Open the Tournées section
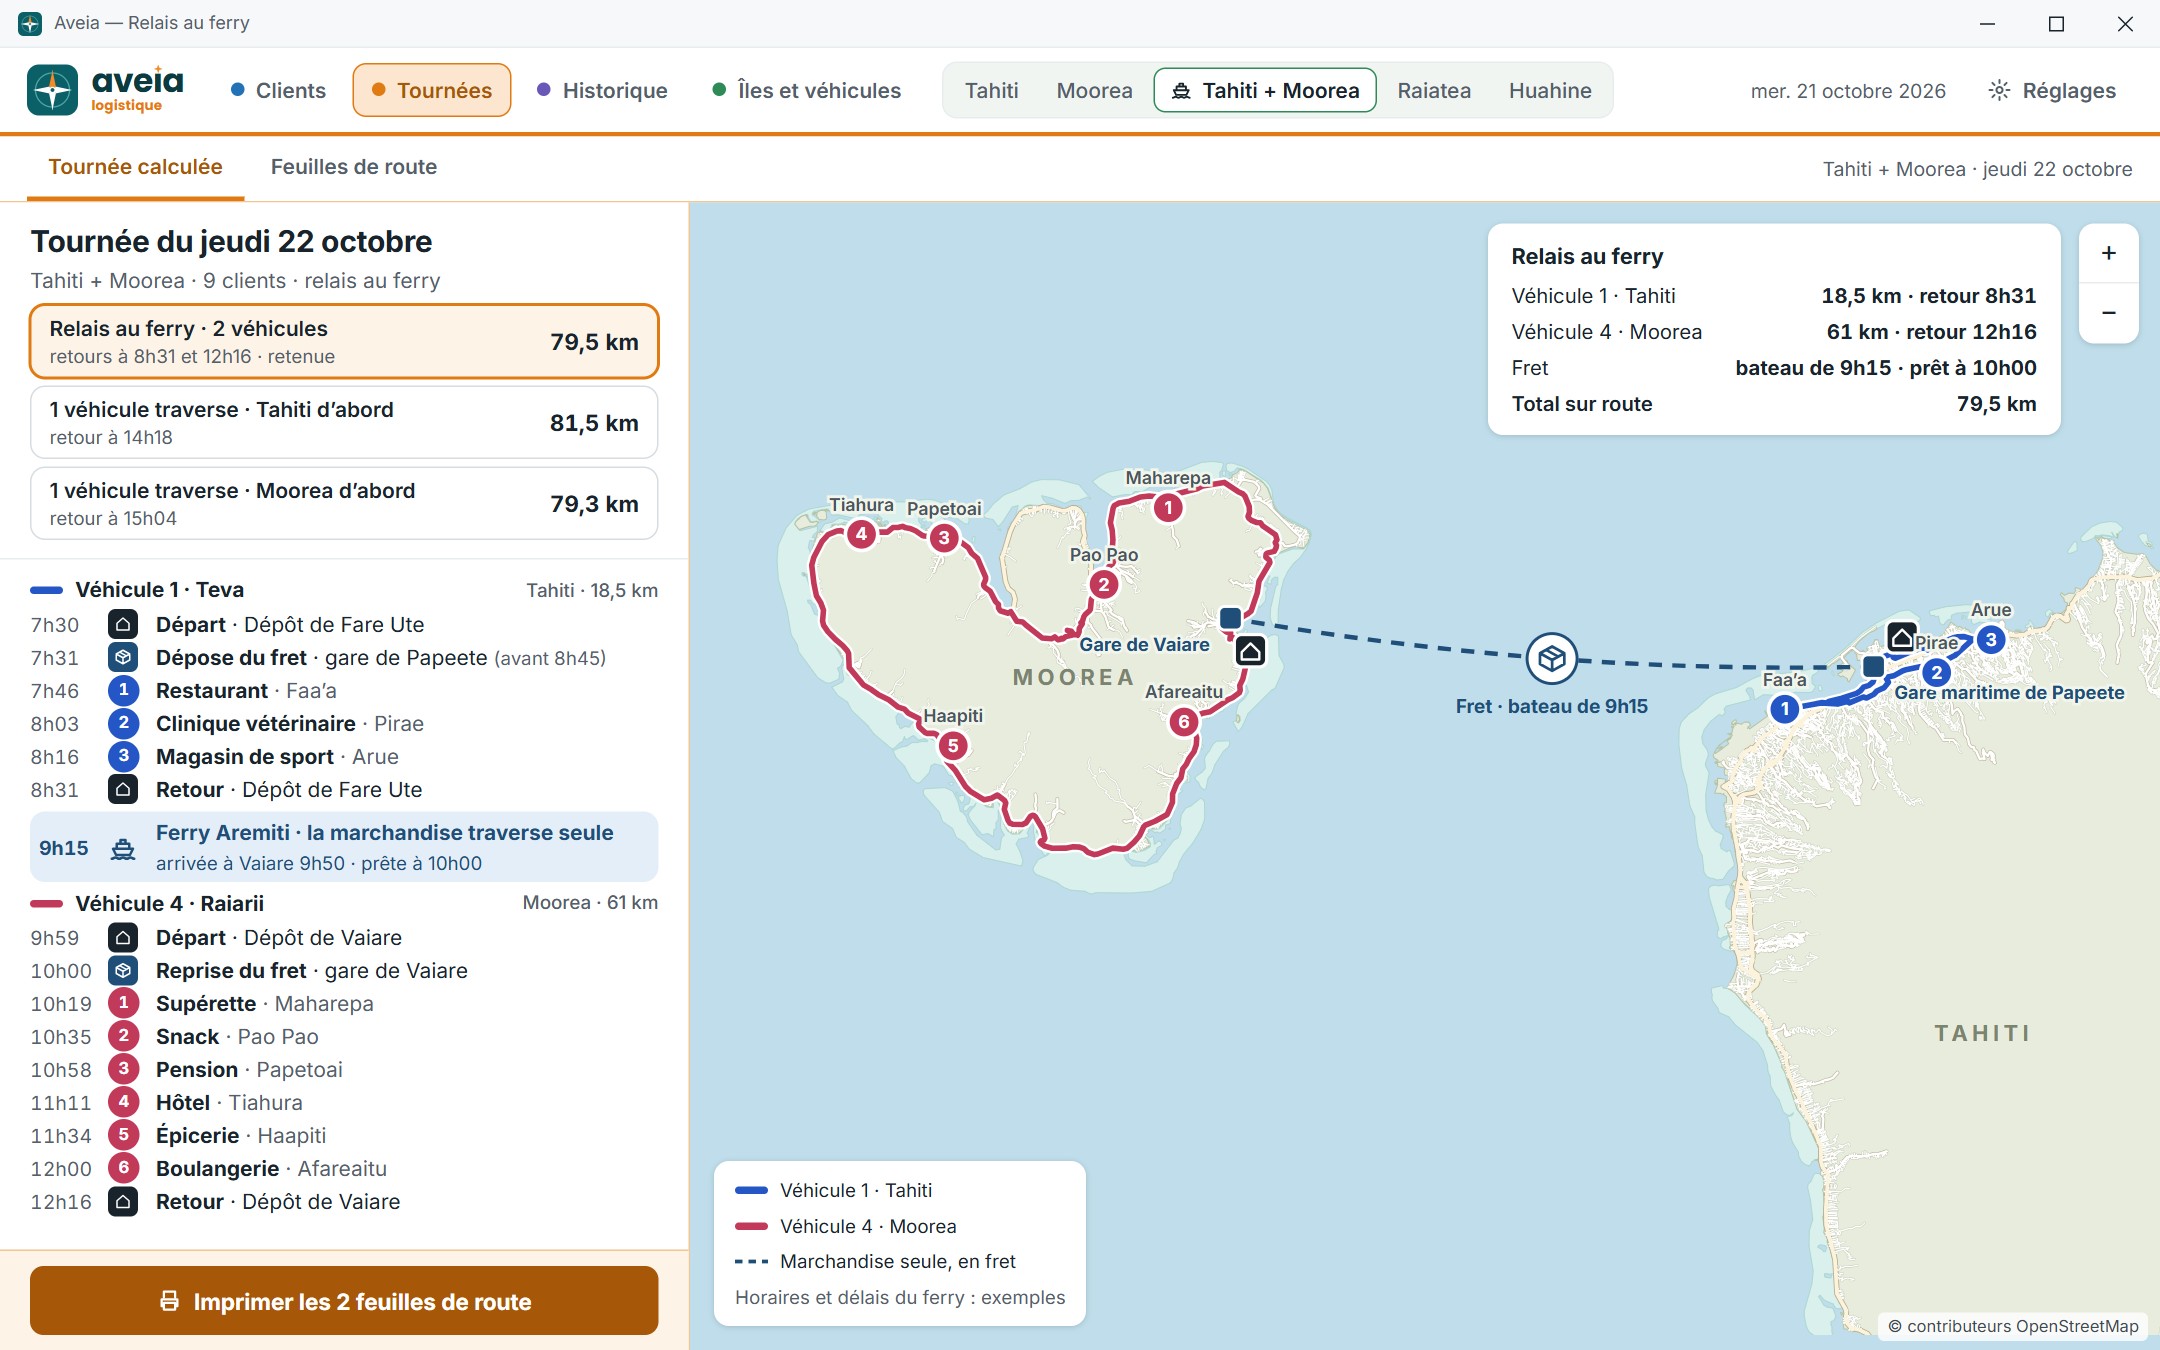 [432, 90]
